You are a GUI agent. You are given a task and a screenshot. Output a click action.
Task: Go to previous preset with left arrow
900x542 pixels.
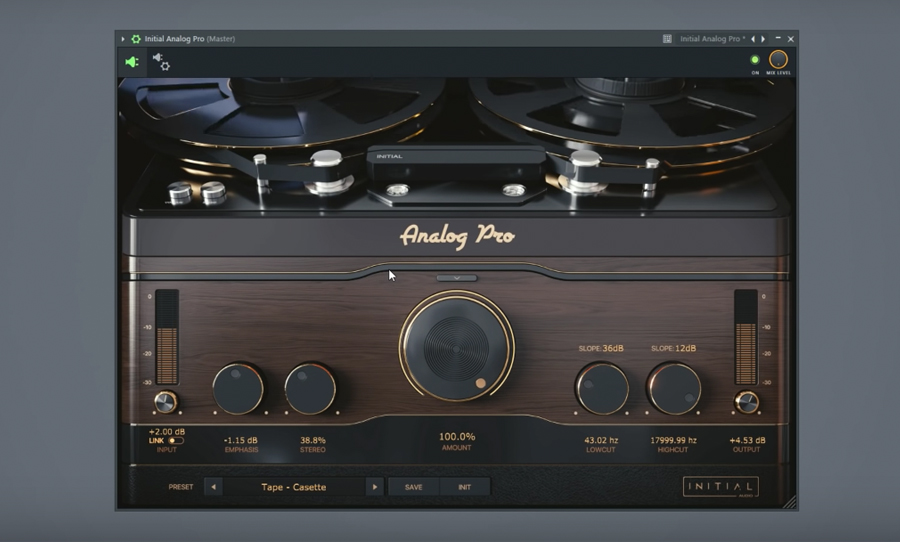click(213, 487)
